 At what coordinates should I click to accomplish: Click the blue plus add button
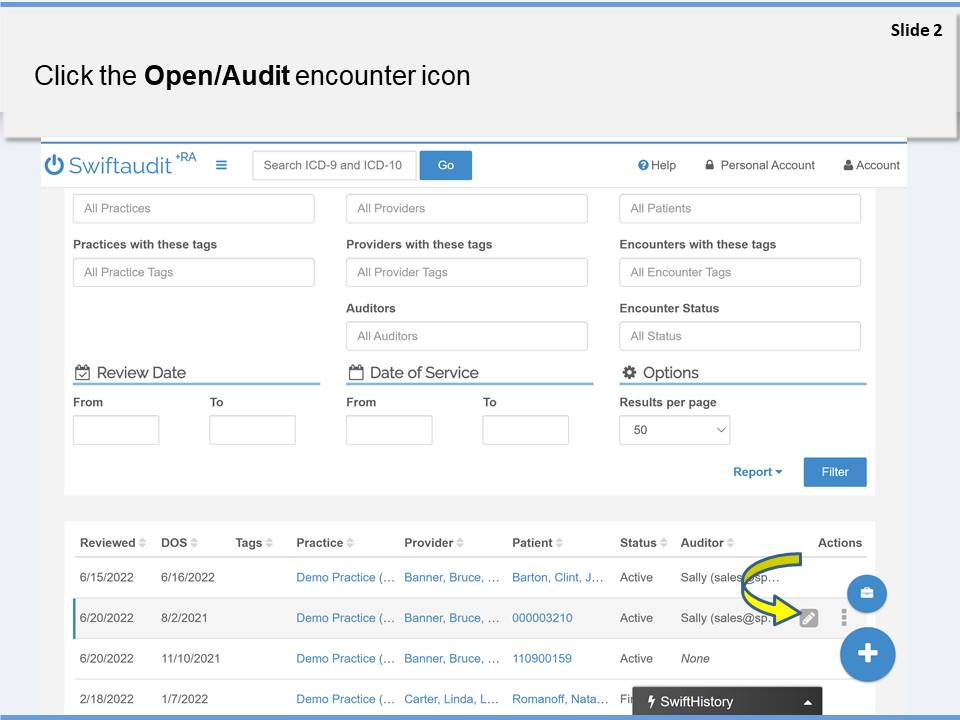point(867,654)
